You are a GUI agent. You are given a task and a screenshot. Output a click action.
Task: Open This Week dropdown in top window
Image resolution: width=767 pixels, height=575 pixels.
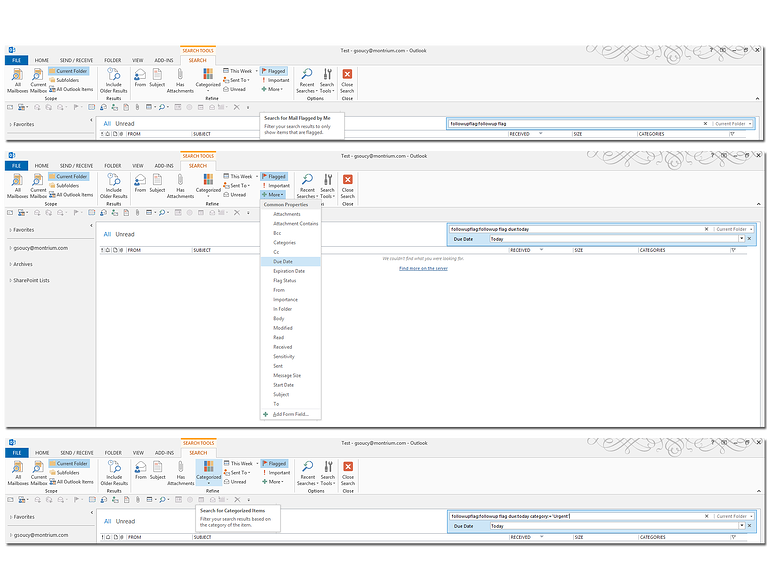pos(241,71)
